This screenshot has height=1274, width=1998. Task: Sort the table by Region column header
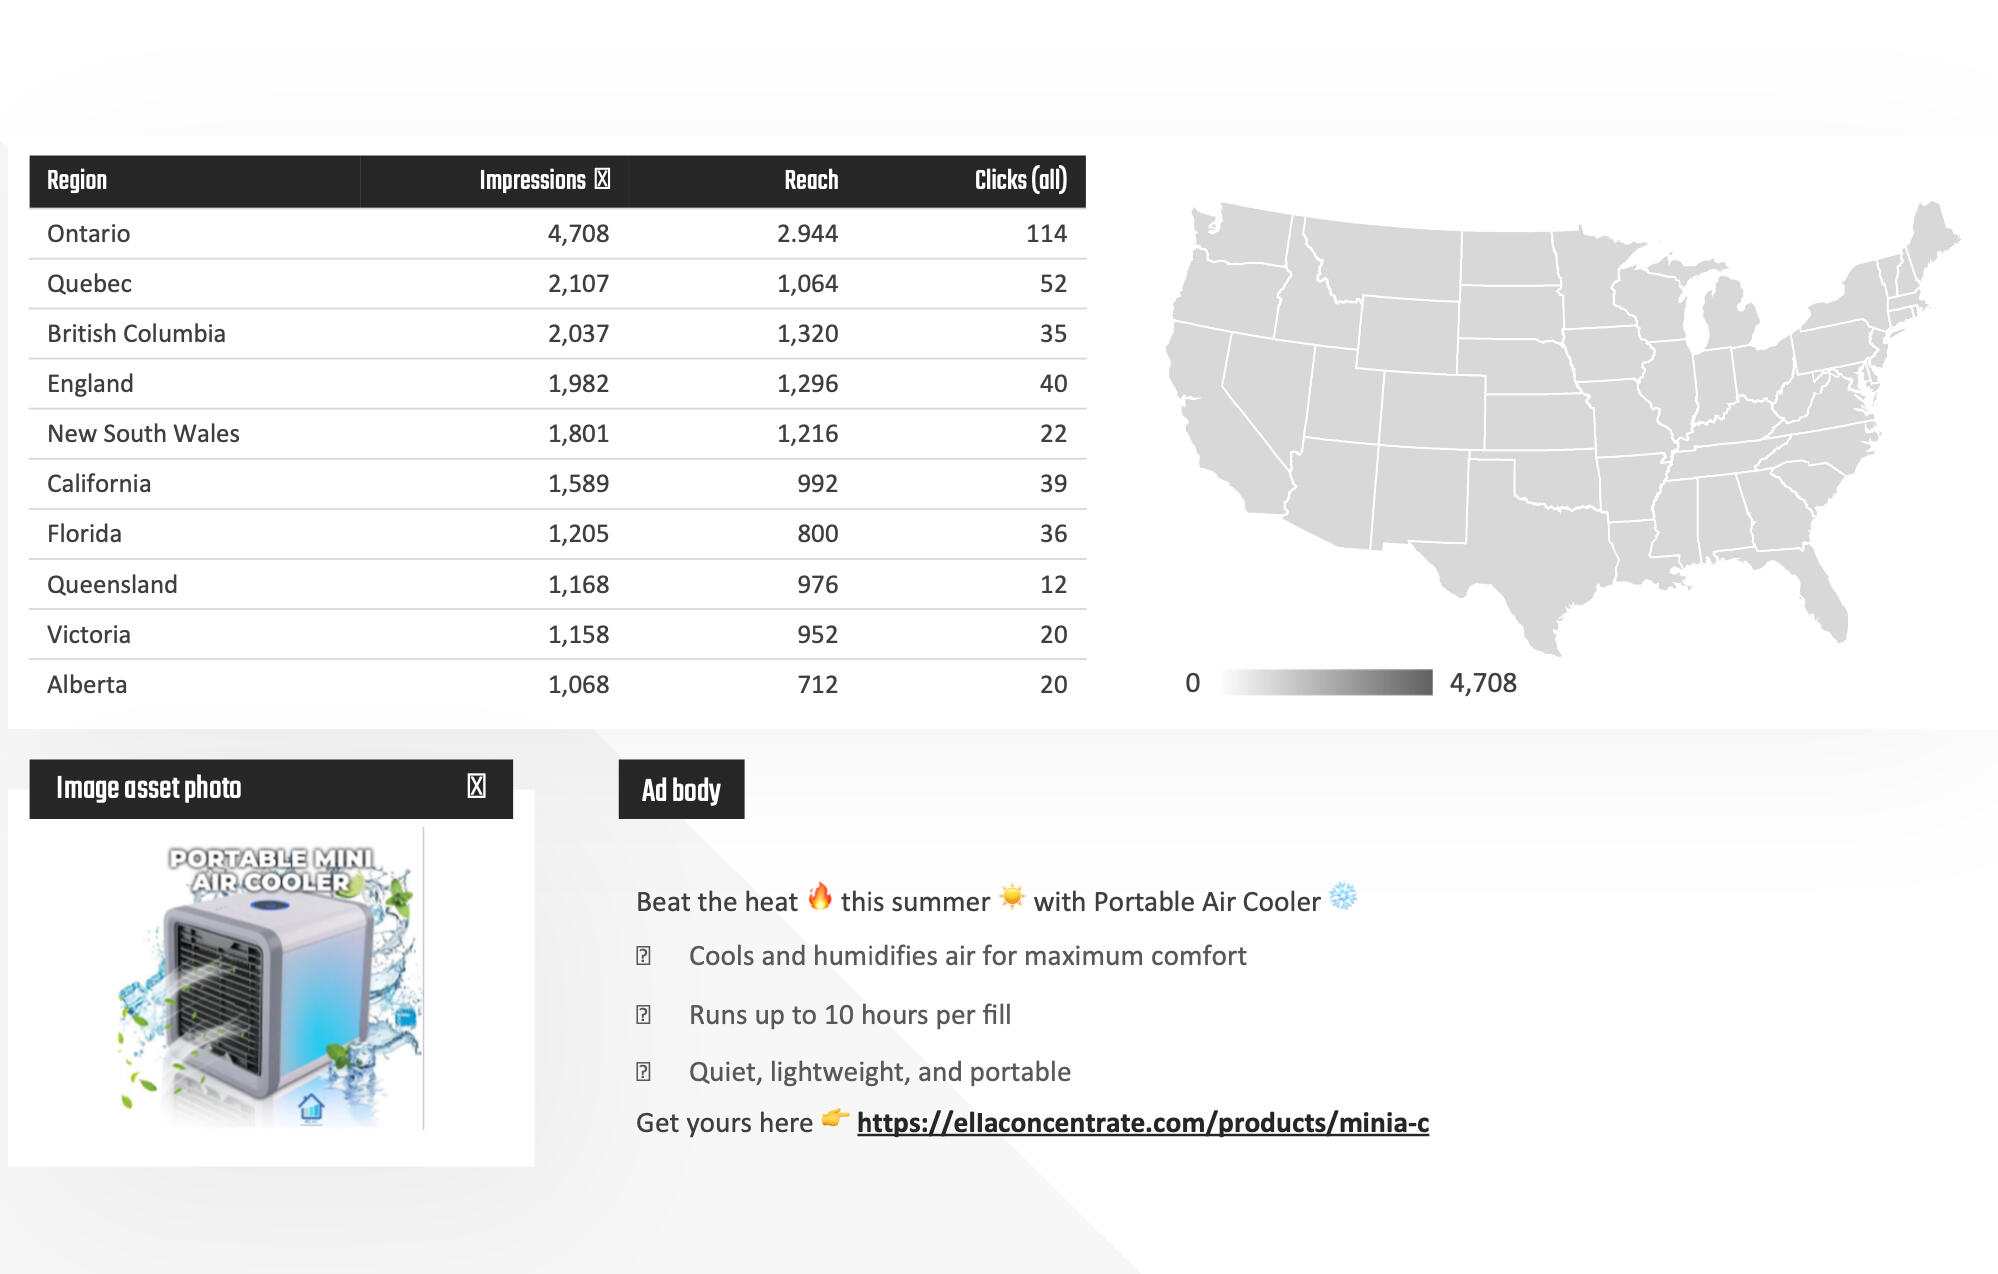(x=77, y=181)
